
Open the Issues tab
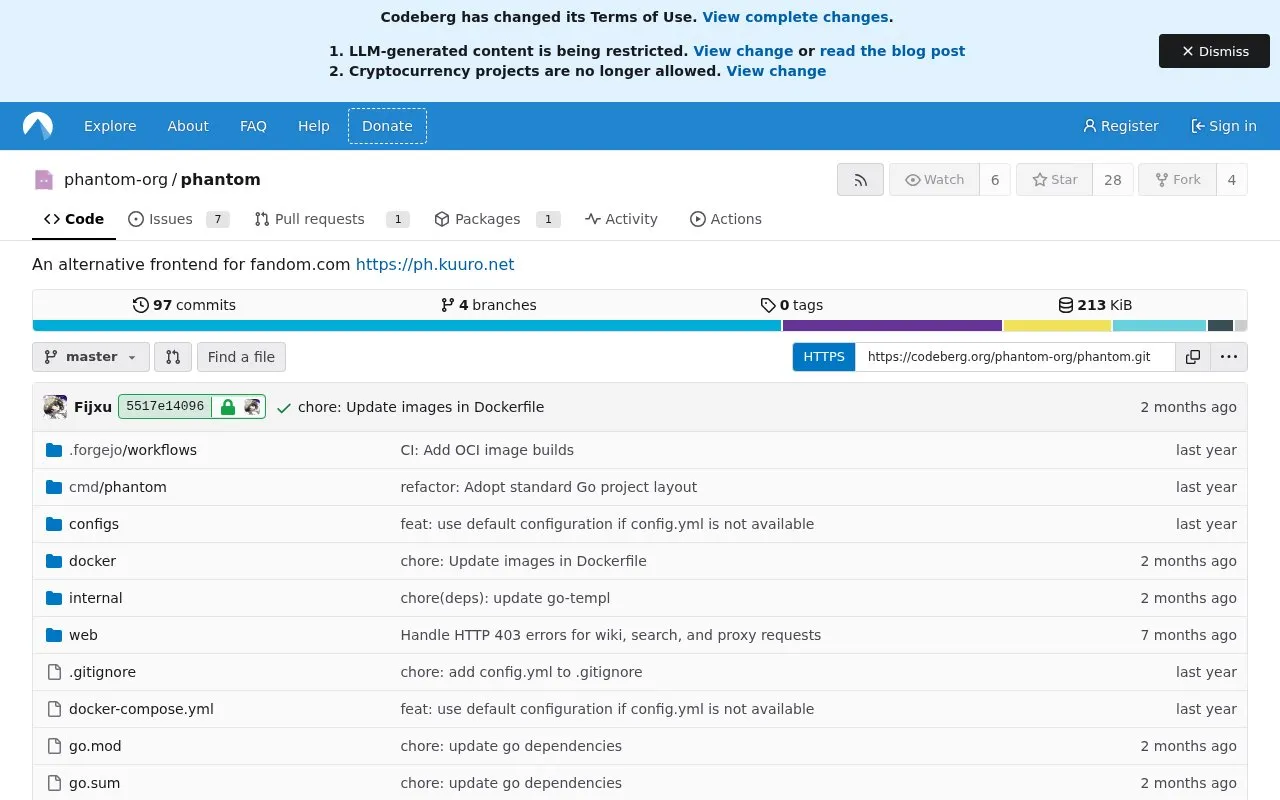[x=179, y=219]
